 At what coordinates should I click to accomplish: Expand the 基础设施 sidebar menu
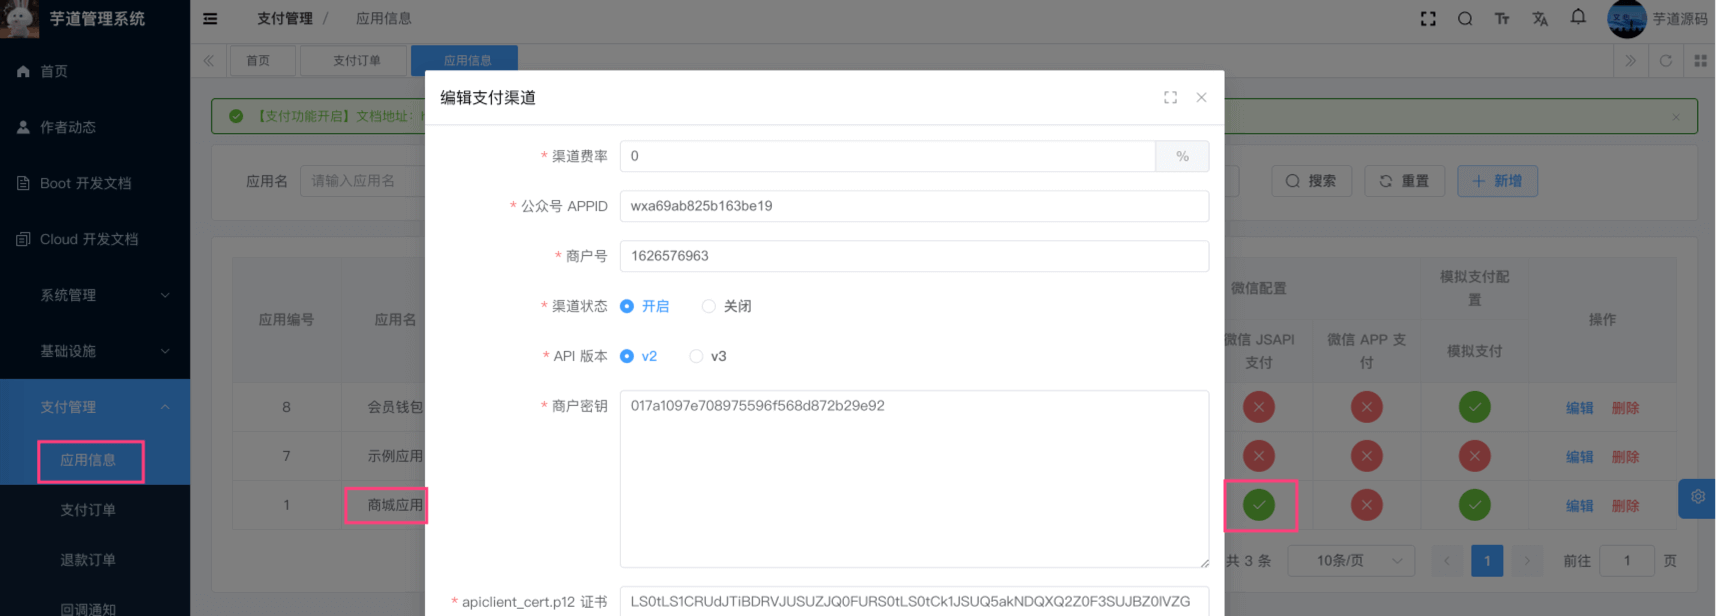pyautogui.click(x=95, y=351)
